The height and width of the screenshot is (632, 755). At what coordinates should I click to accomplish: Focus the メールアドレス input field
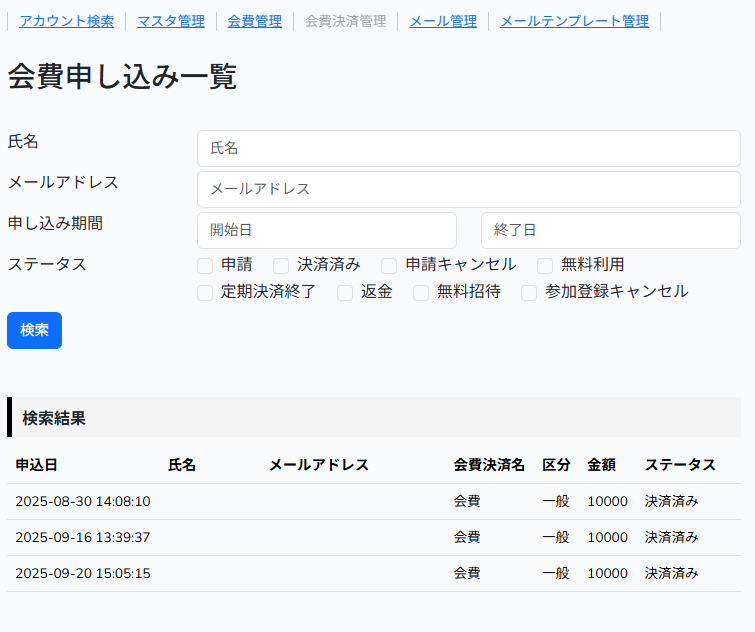click(x=468, y=189)
